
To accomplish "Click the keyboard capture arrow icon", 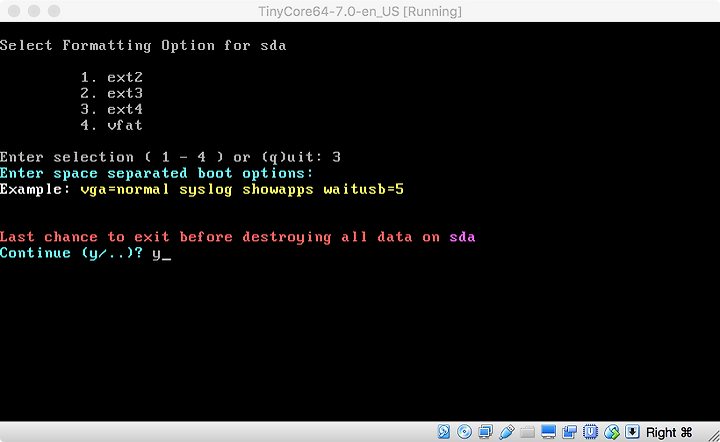I will click(632, 432).
